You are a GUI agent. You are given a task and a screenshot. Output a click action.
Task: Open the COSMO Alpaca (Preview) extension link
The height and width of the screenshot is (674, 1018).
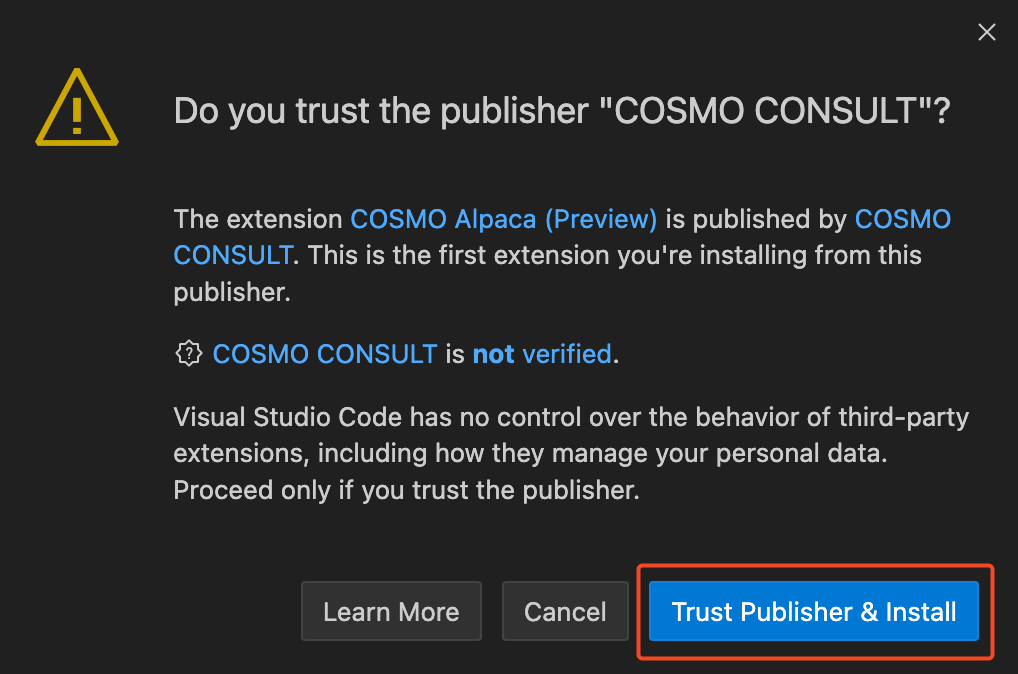point(502,219)
